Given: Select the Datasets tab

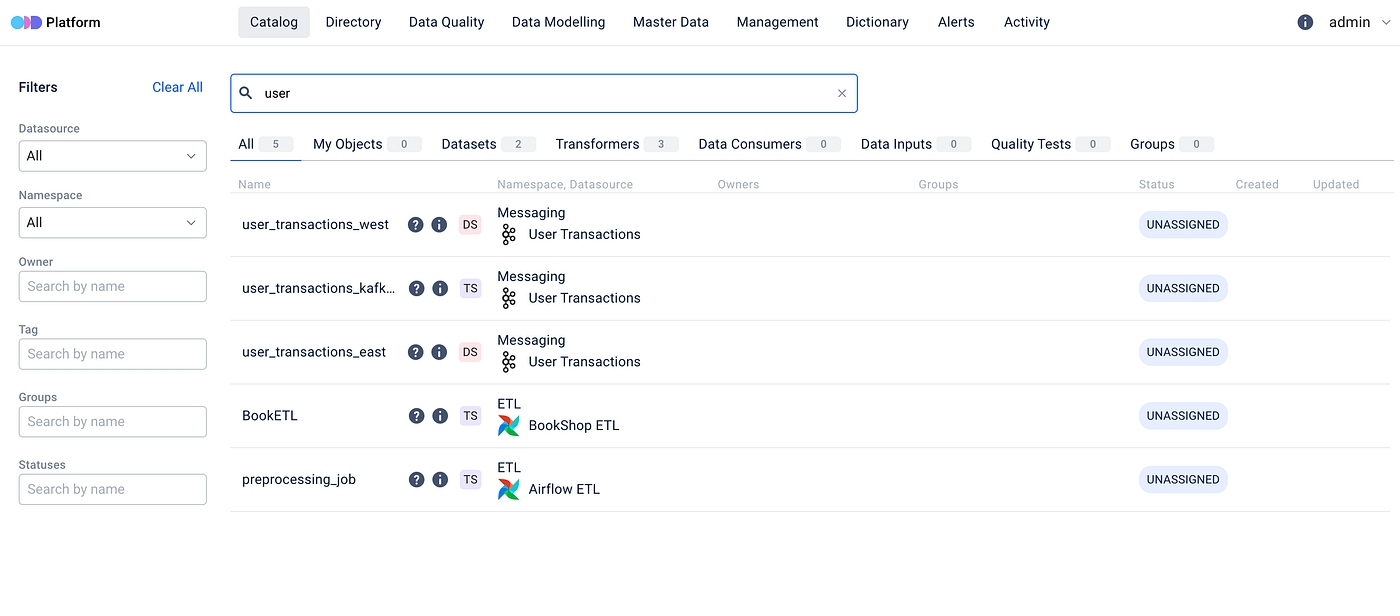Looking at the screenshot, I should (470, 144).
